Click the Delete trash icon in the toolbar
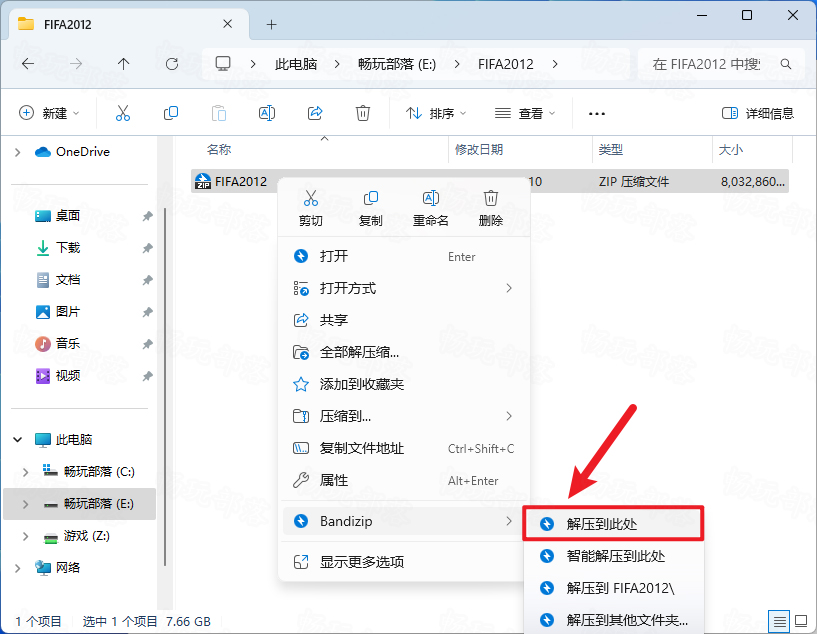817x634 pixels. click(x=363, y=113)
